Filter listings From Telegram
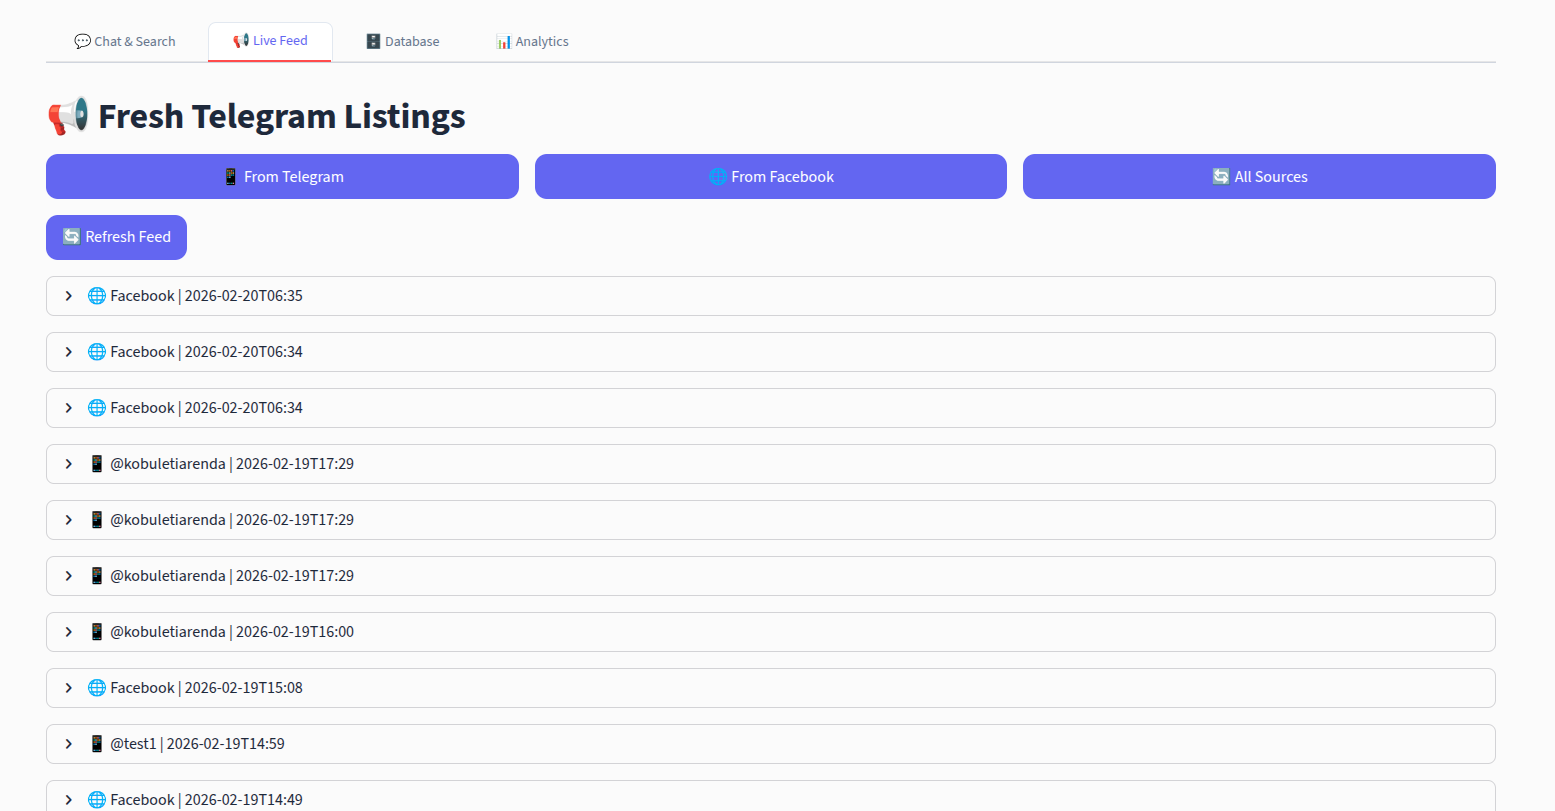1555x811 pixels. [x=282, y=177]
